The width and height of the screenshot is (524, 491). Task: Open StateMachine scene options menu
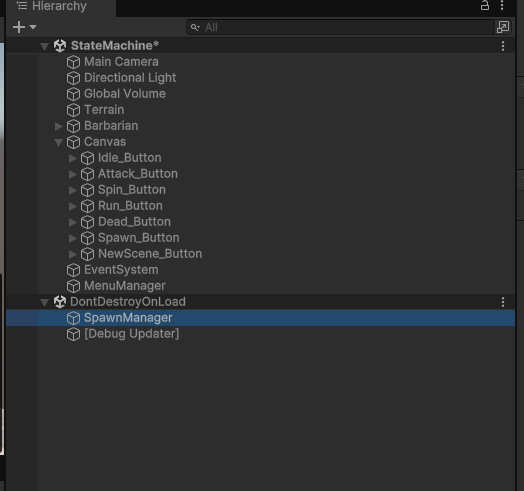click(x=503, y=46)
